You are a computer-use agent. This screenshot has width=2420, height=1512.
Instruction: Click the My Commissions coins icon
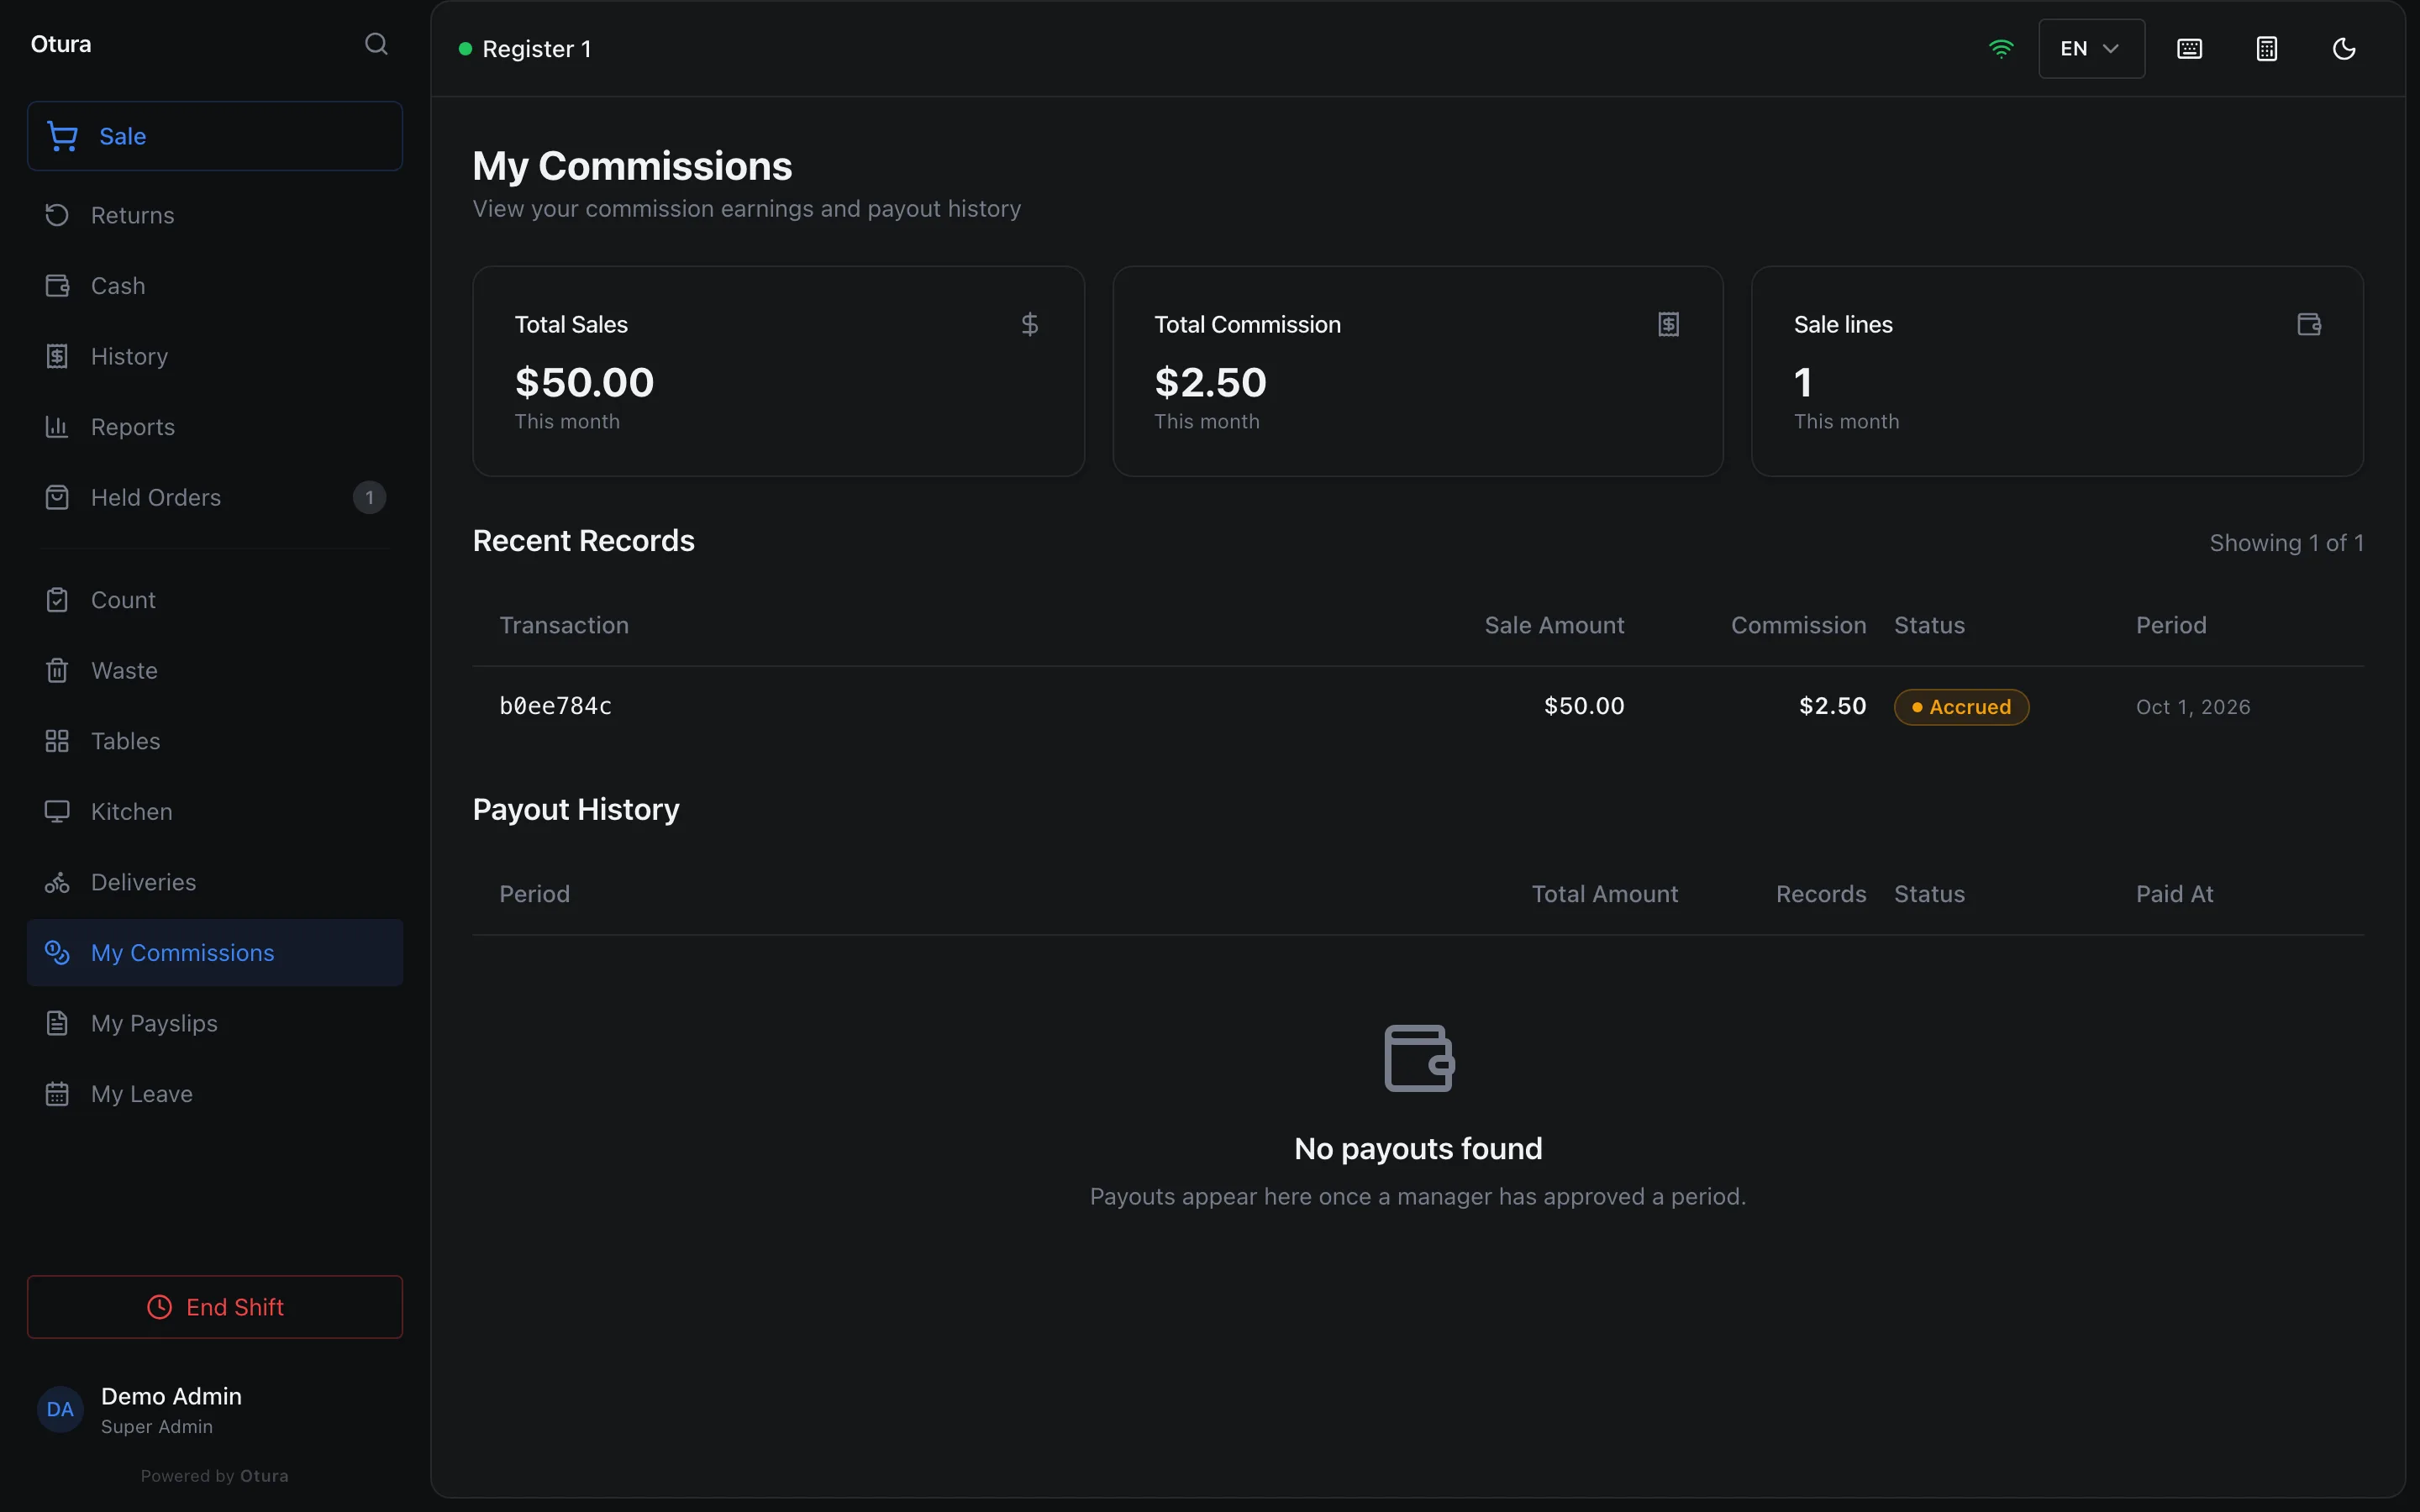pos(57,953)
